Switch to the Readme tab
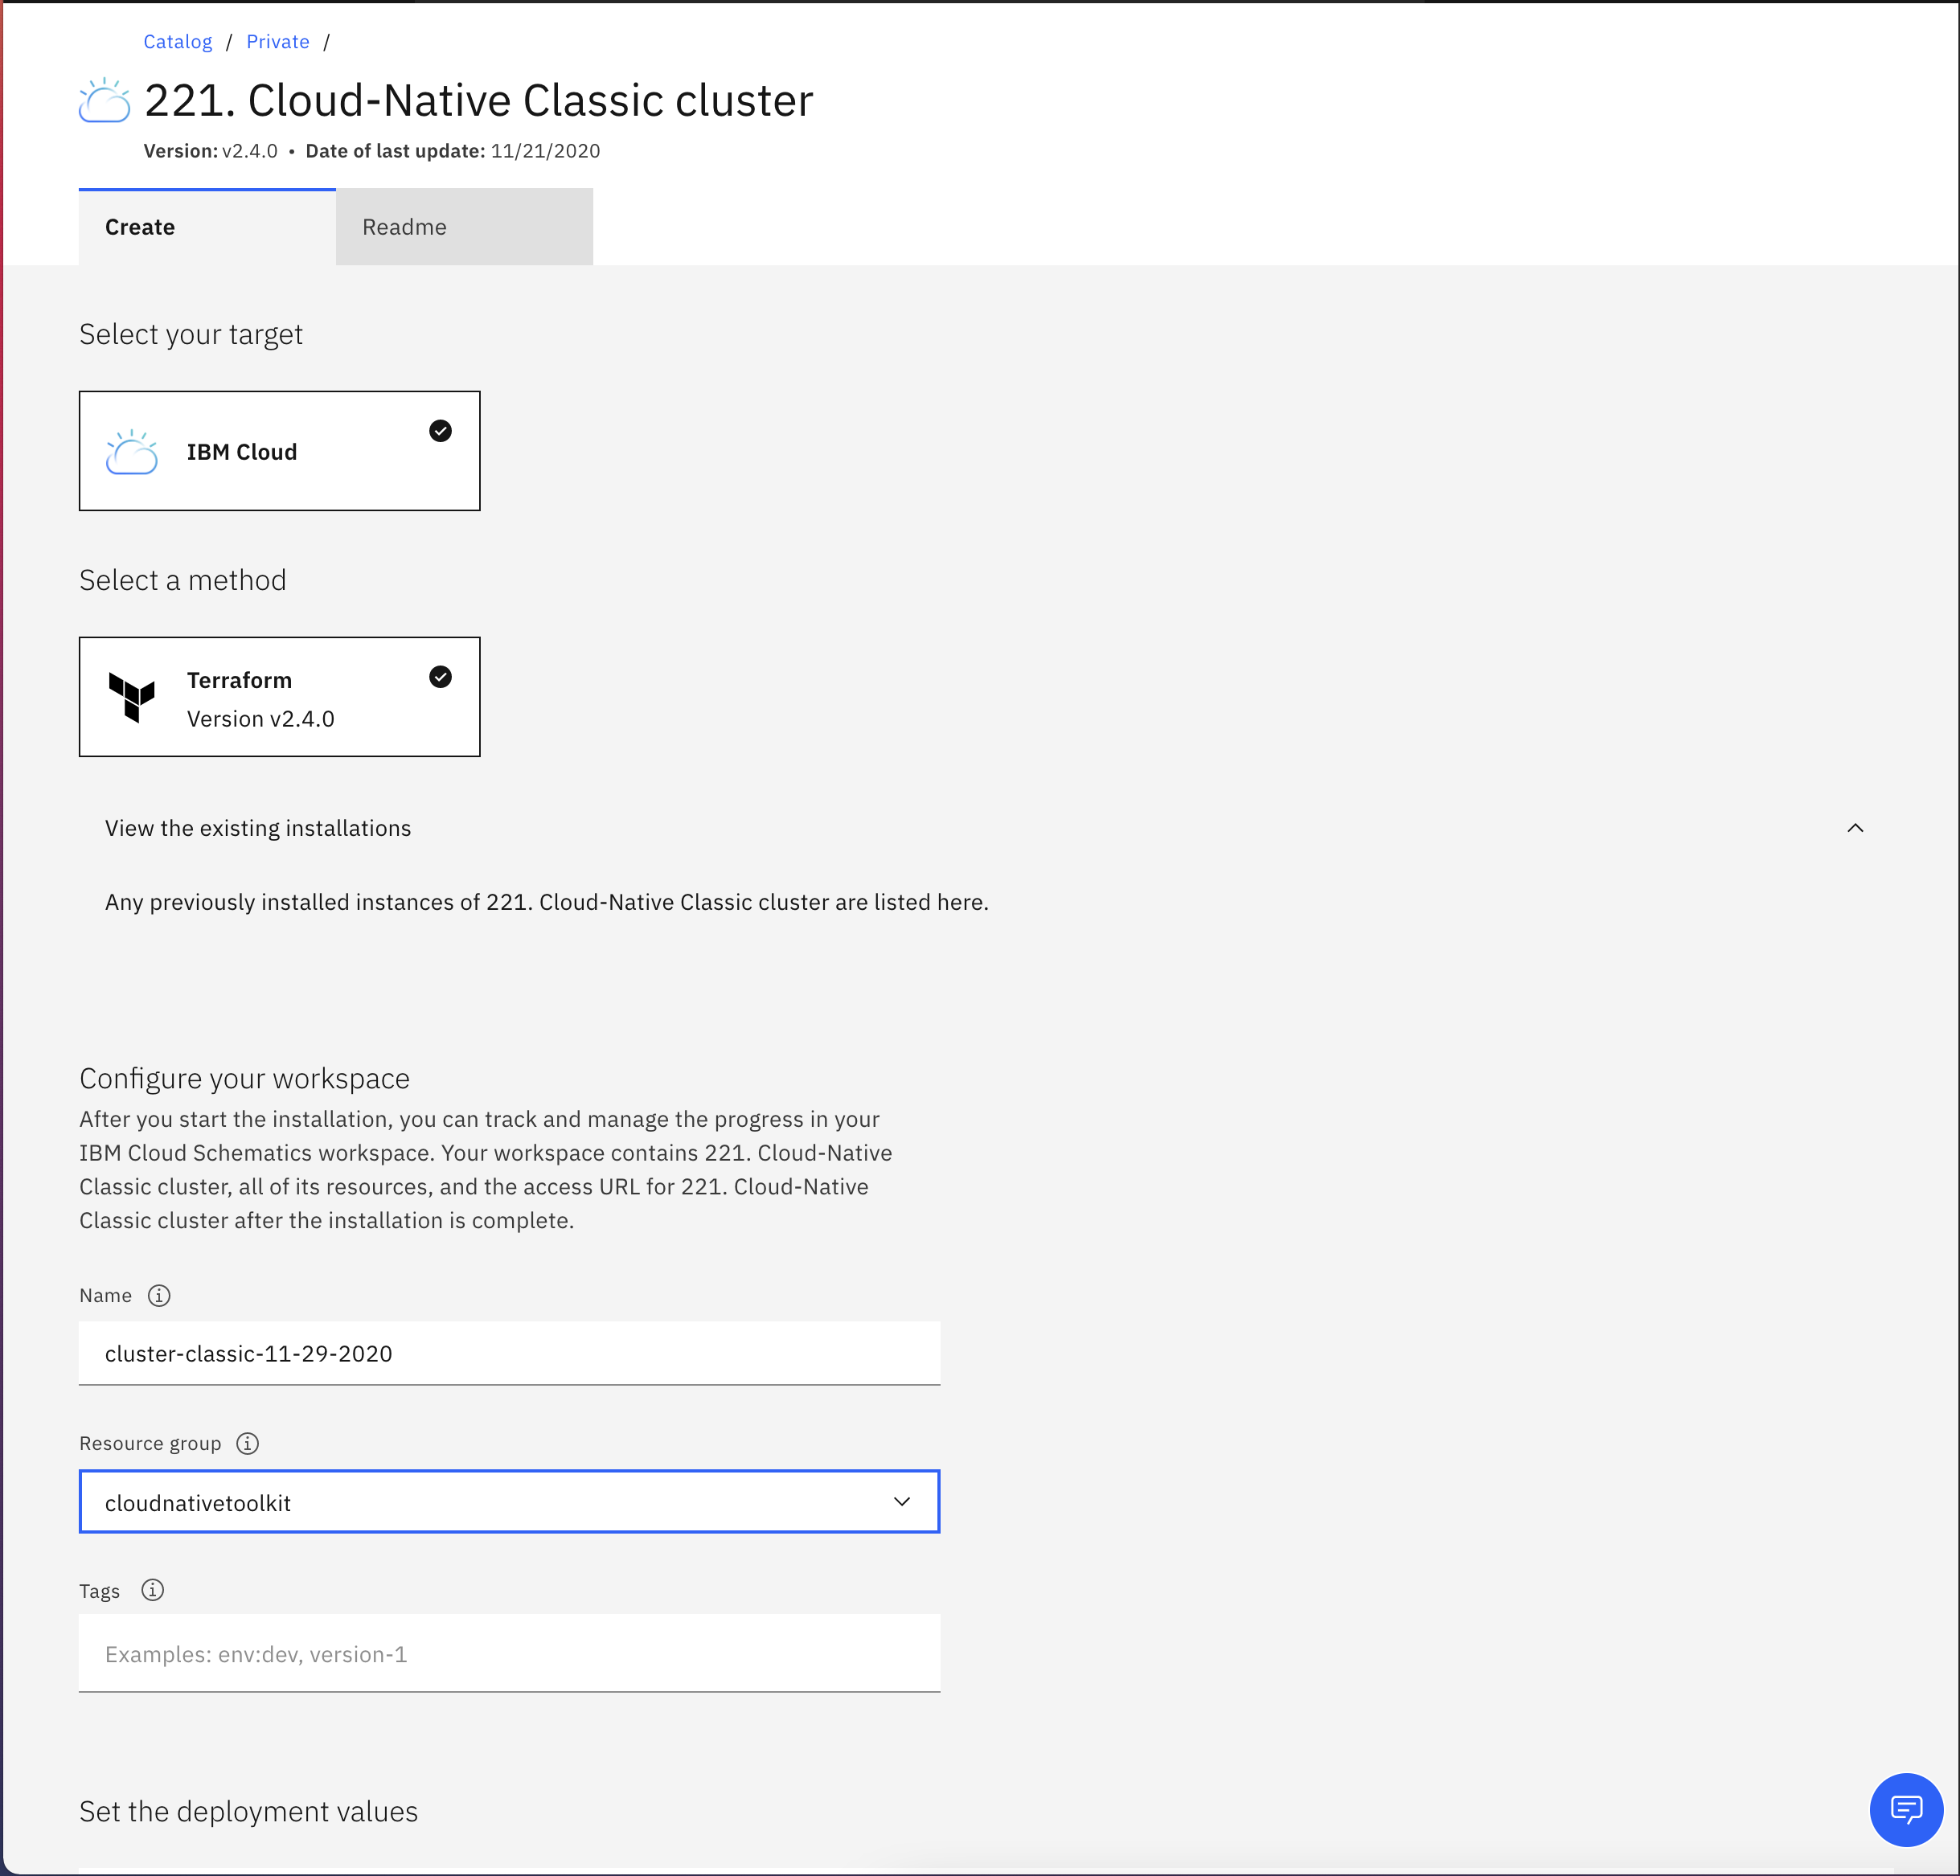The width and height of the screenshot is (1960, 1876). pyautogui.click(x=464, y=227)
